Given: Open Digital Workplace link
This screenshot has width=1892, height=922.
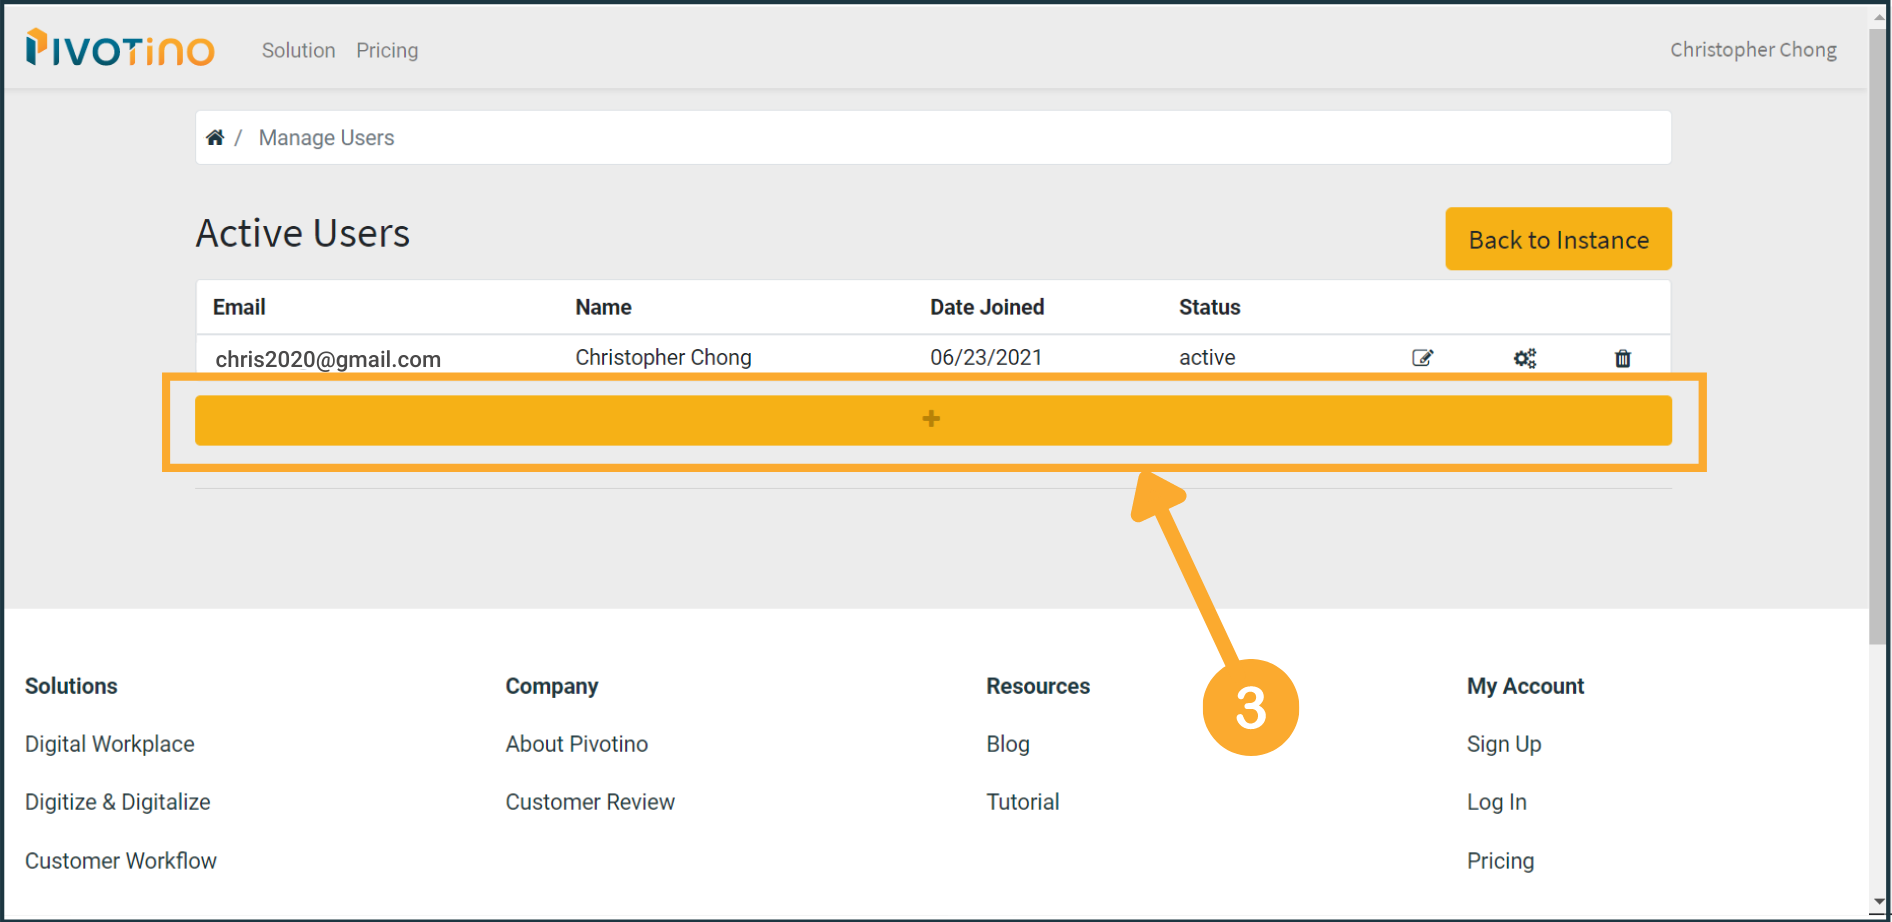Looking at the screenshot, I should pyautogui.click(x=110, y=744).
